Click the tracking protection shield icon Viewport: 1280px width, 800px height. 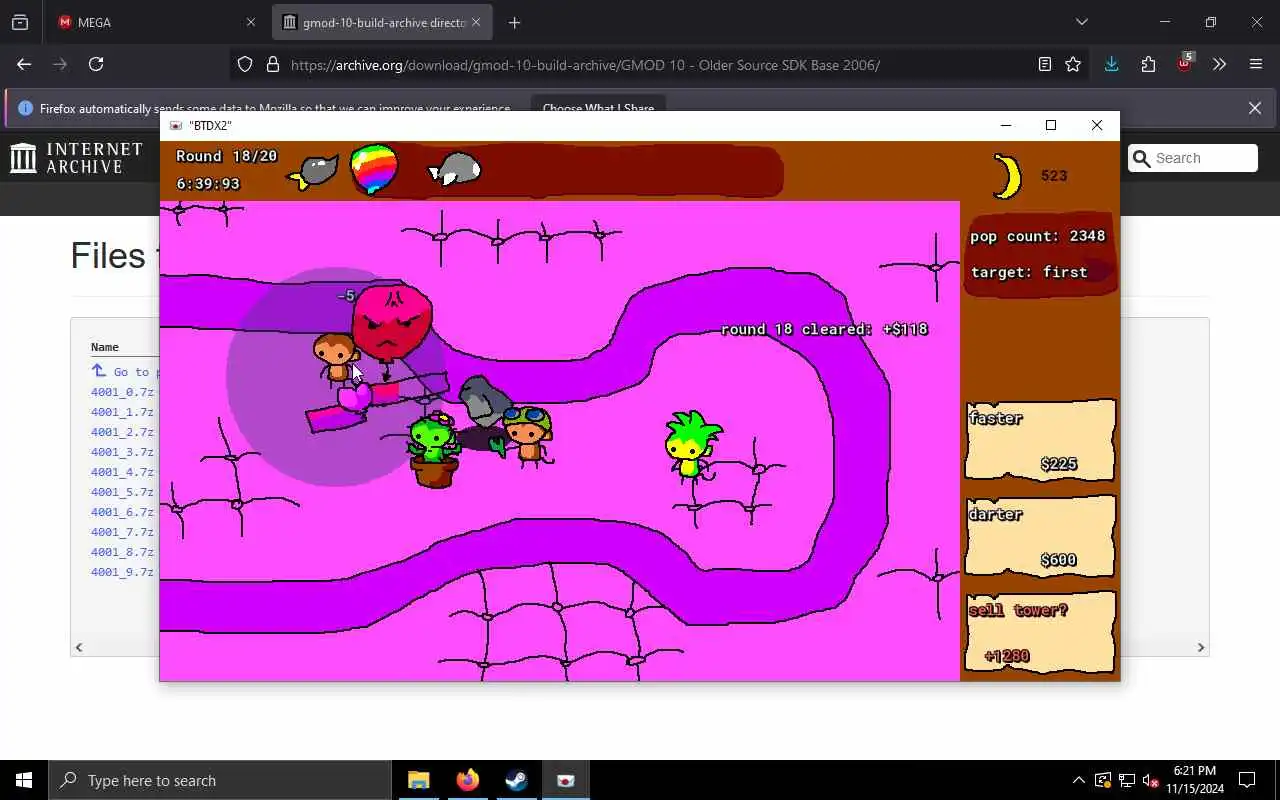pyautogui.click(x=245, y=65)
